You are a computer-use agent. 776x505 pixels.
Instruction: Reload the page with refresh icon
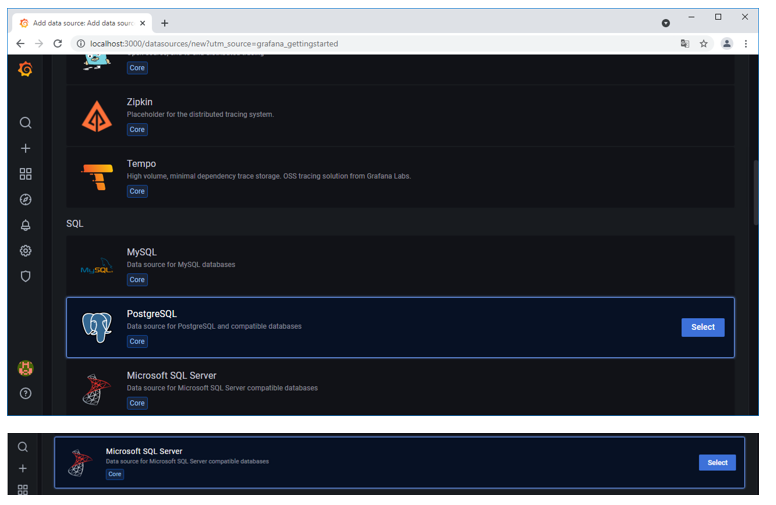click(x=58, y=44)
